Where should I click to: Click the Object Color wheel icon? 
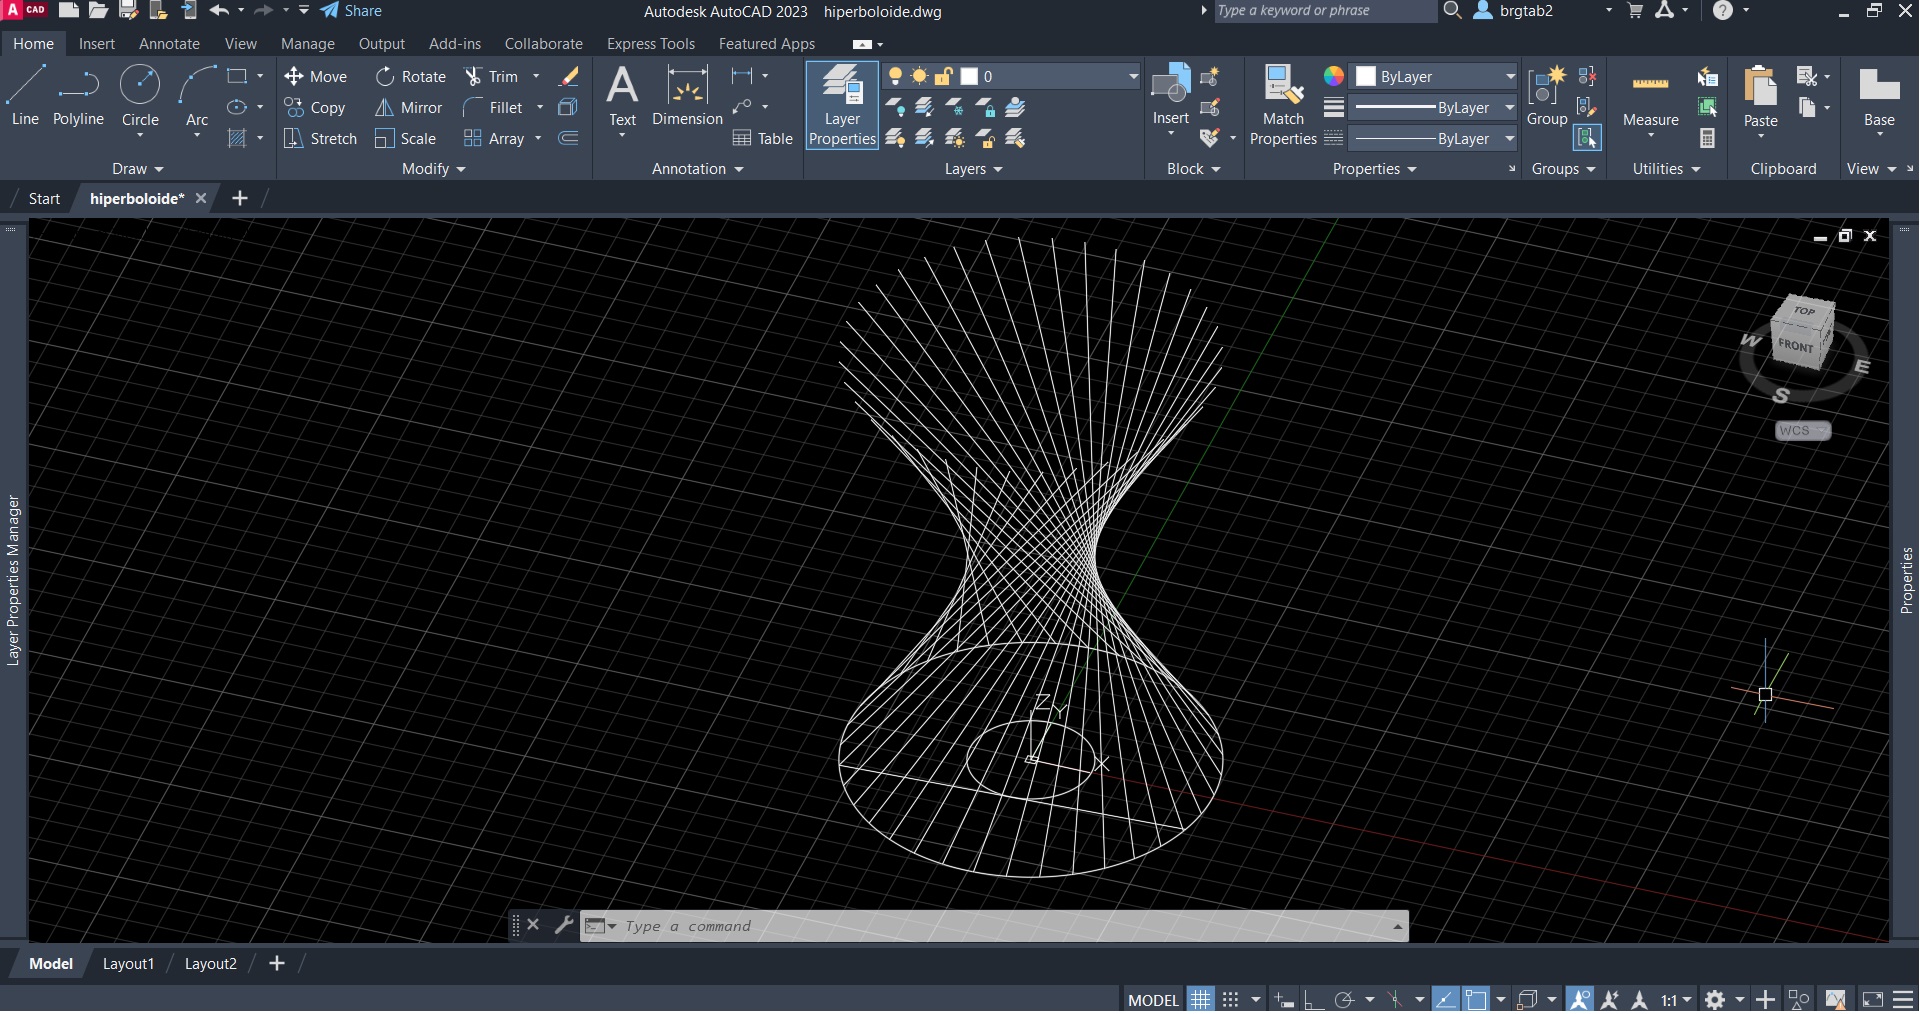(x=1334, y=77)
